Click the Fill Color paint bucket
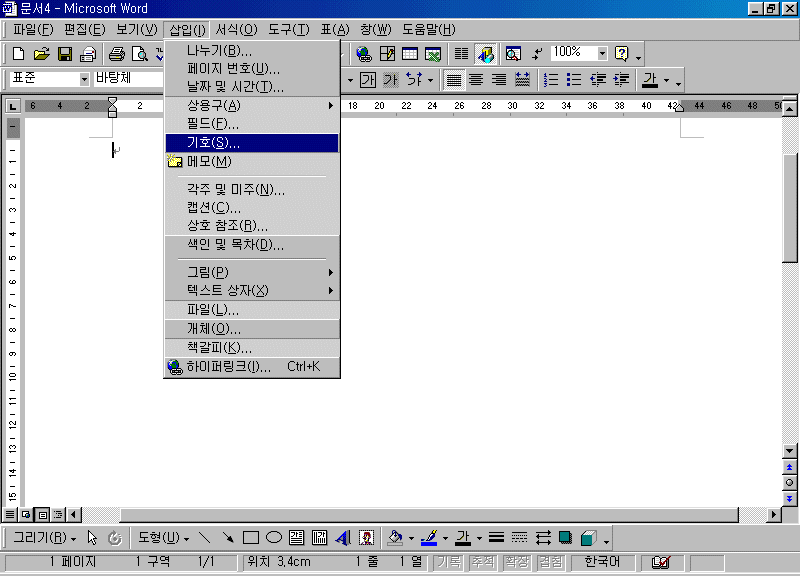 pos(395,538)
